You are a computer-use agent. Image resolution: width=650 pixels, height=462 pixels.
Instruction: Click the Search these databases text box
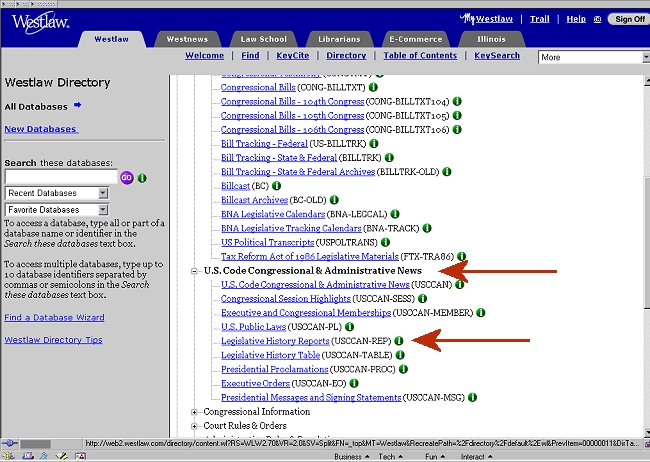61,177
